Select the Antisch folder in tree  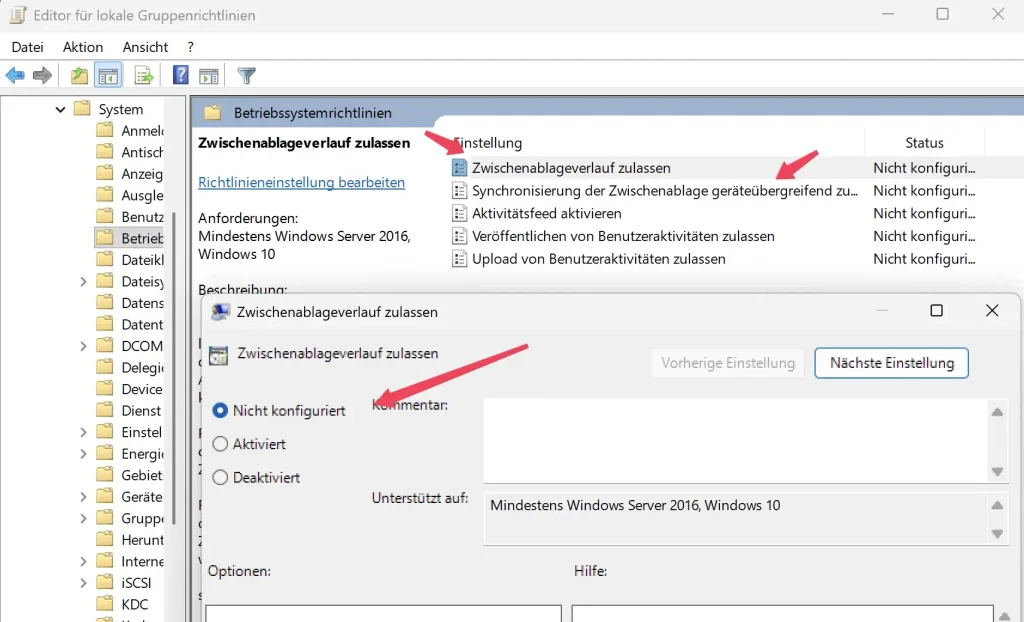pyautogui.click(x=130, y=152)
